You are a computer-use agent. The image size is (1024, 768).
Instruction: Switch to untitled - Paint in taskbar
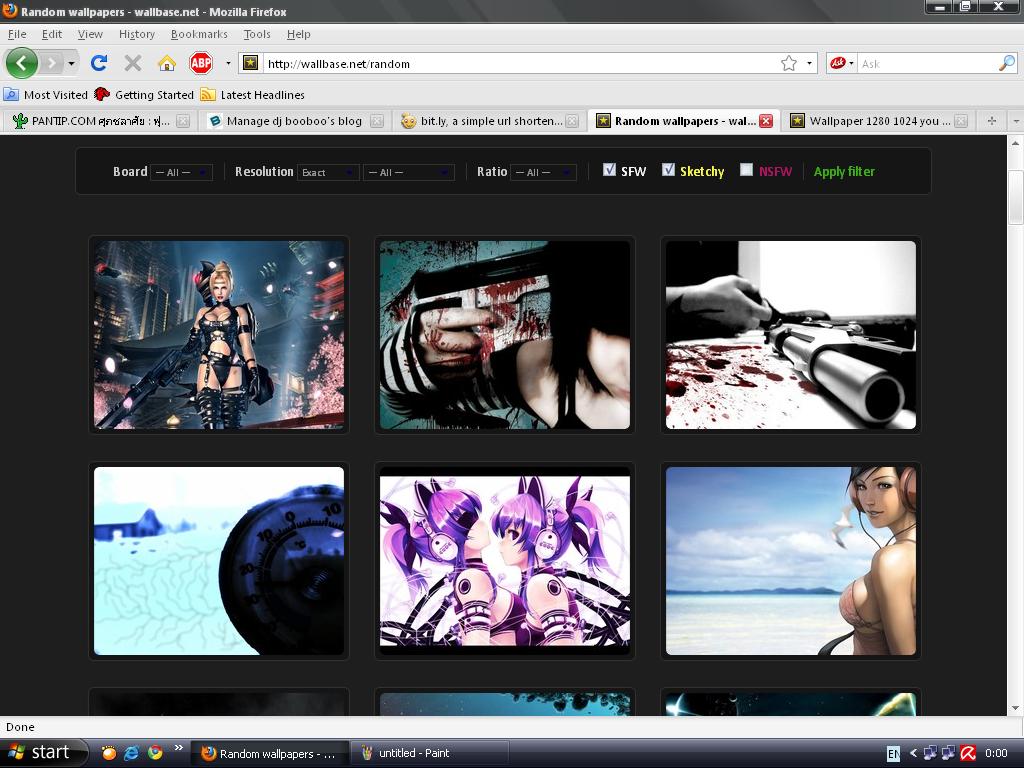pos(429,753)
